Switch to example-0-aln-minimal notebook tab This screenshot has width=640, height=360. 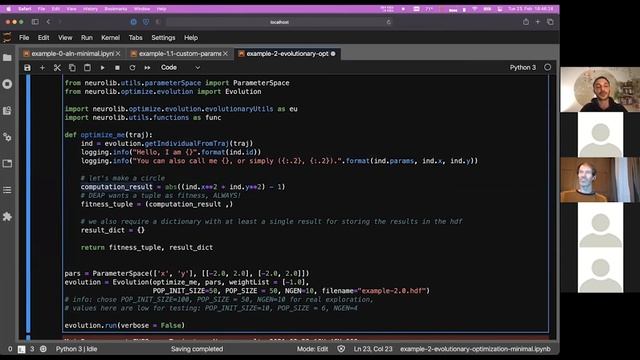point(72,54)
